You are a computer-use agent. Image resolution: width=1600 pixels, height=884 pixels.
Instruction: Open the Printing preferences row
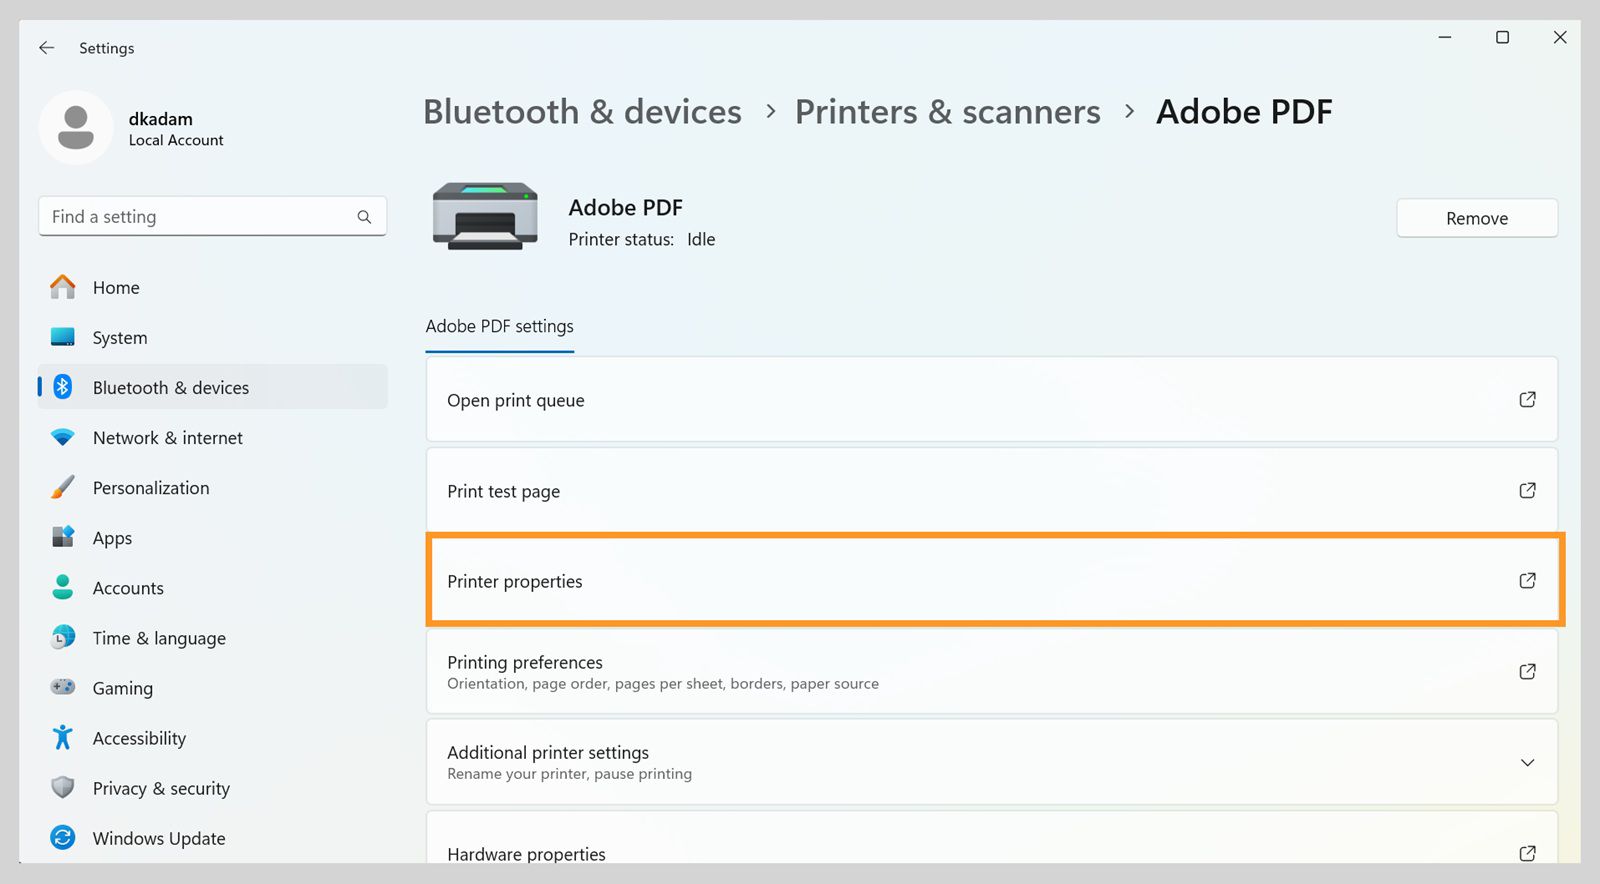pos(992,671)
